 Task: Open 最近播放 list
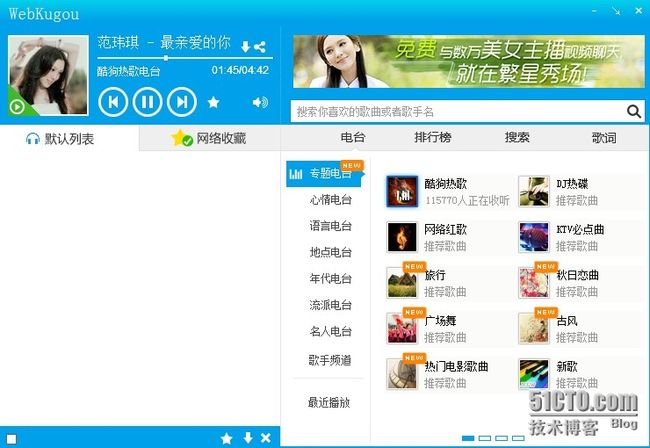click(329, 402)
